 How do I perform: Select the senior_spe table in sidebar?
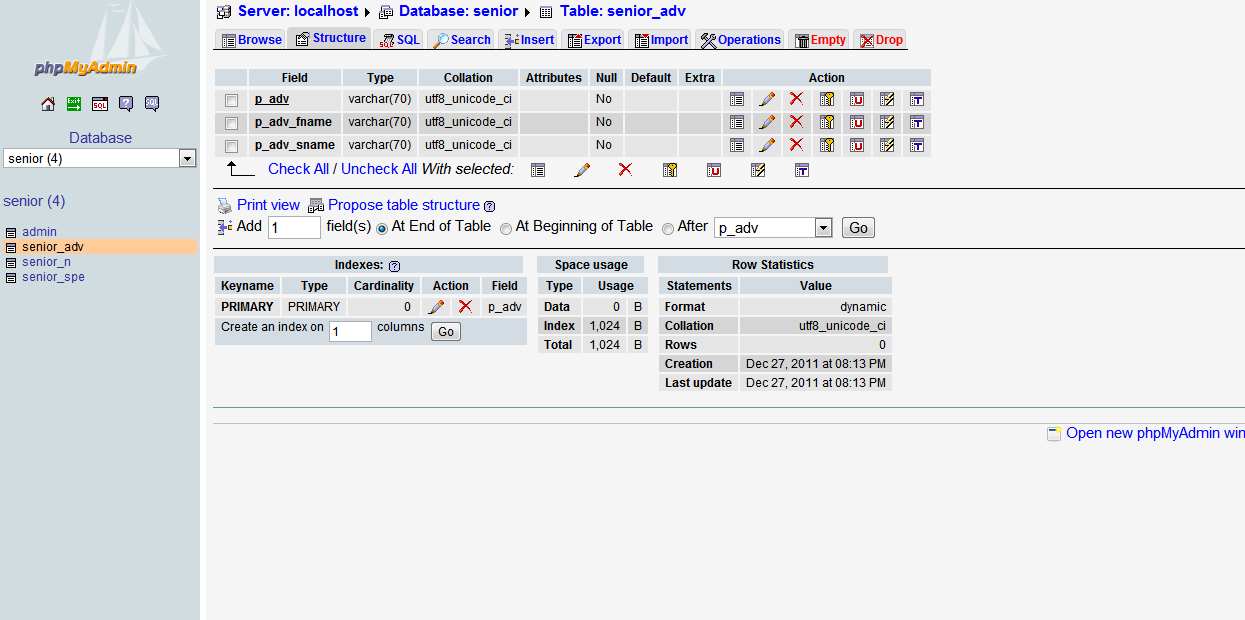(x=53, y=277)
